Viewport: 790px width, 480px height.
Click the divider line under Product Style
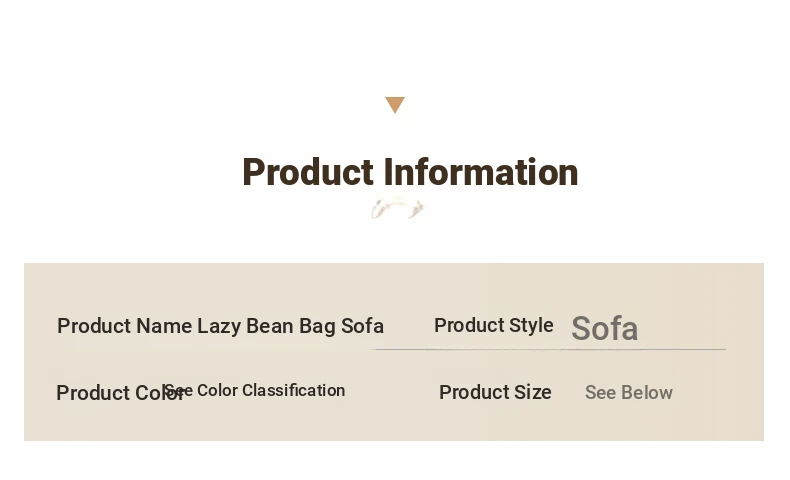coord(549,349)
